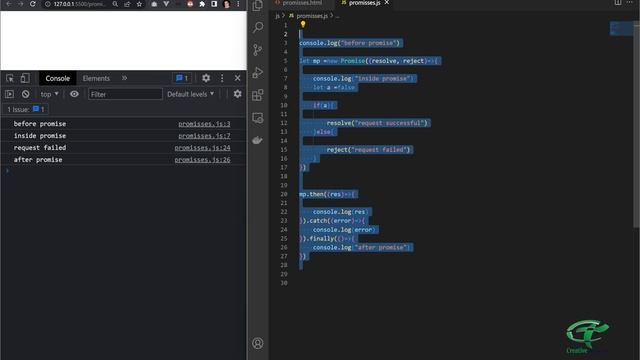Open DevTools settings gear
Viewport: 640px width, 360px height.
coord(206,78)
